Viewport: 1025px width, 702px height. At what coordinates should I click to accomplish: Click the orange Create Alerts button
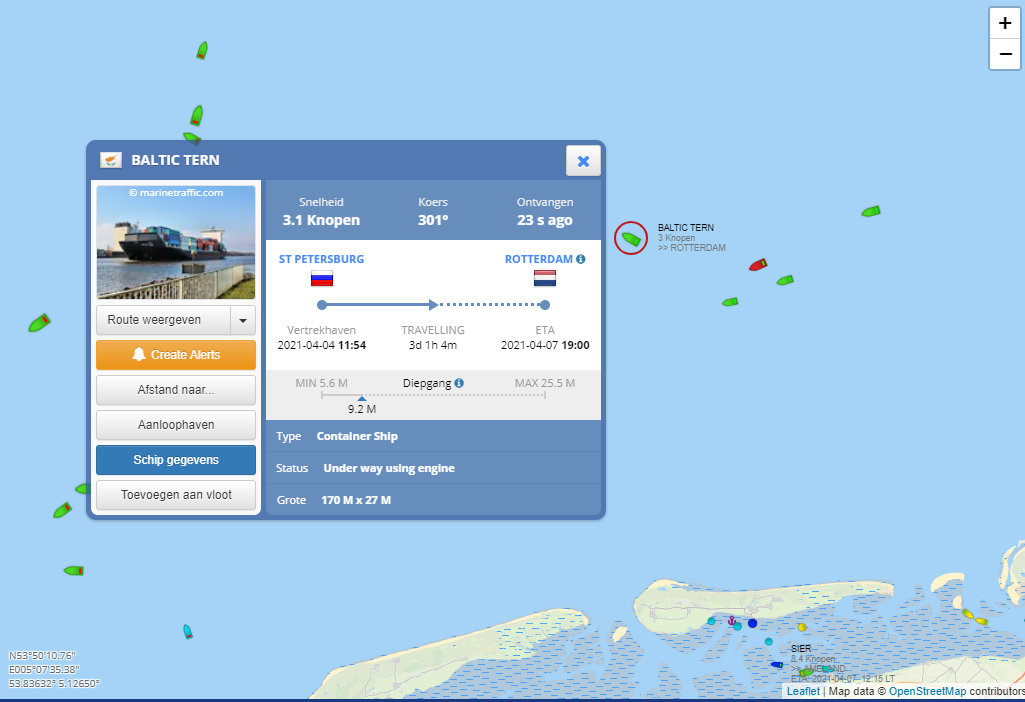click(x=176, y=355)
